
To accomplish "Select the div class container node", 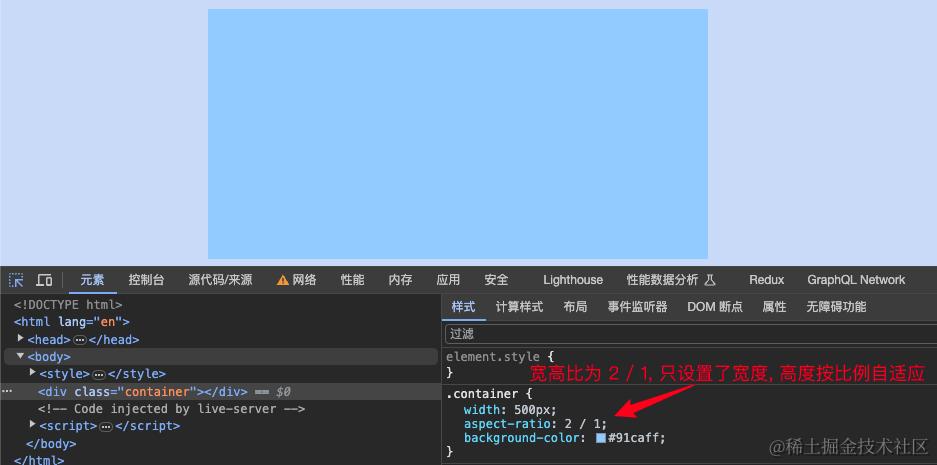I will pos(143,392).
